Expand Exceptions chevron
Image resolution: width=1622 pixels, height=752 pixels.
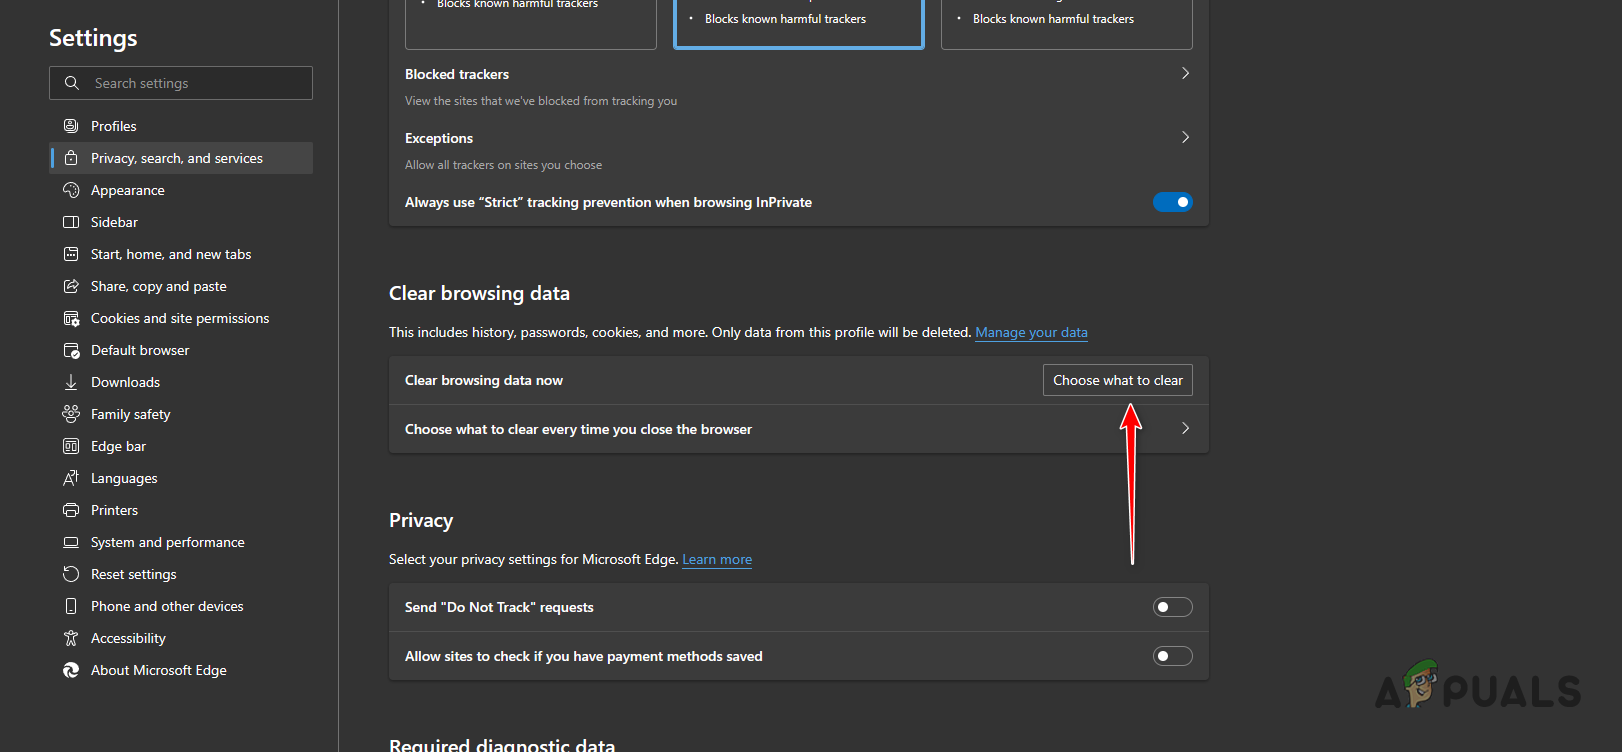coord(1185,137)
